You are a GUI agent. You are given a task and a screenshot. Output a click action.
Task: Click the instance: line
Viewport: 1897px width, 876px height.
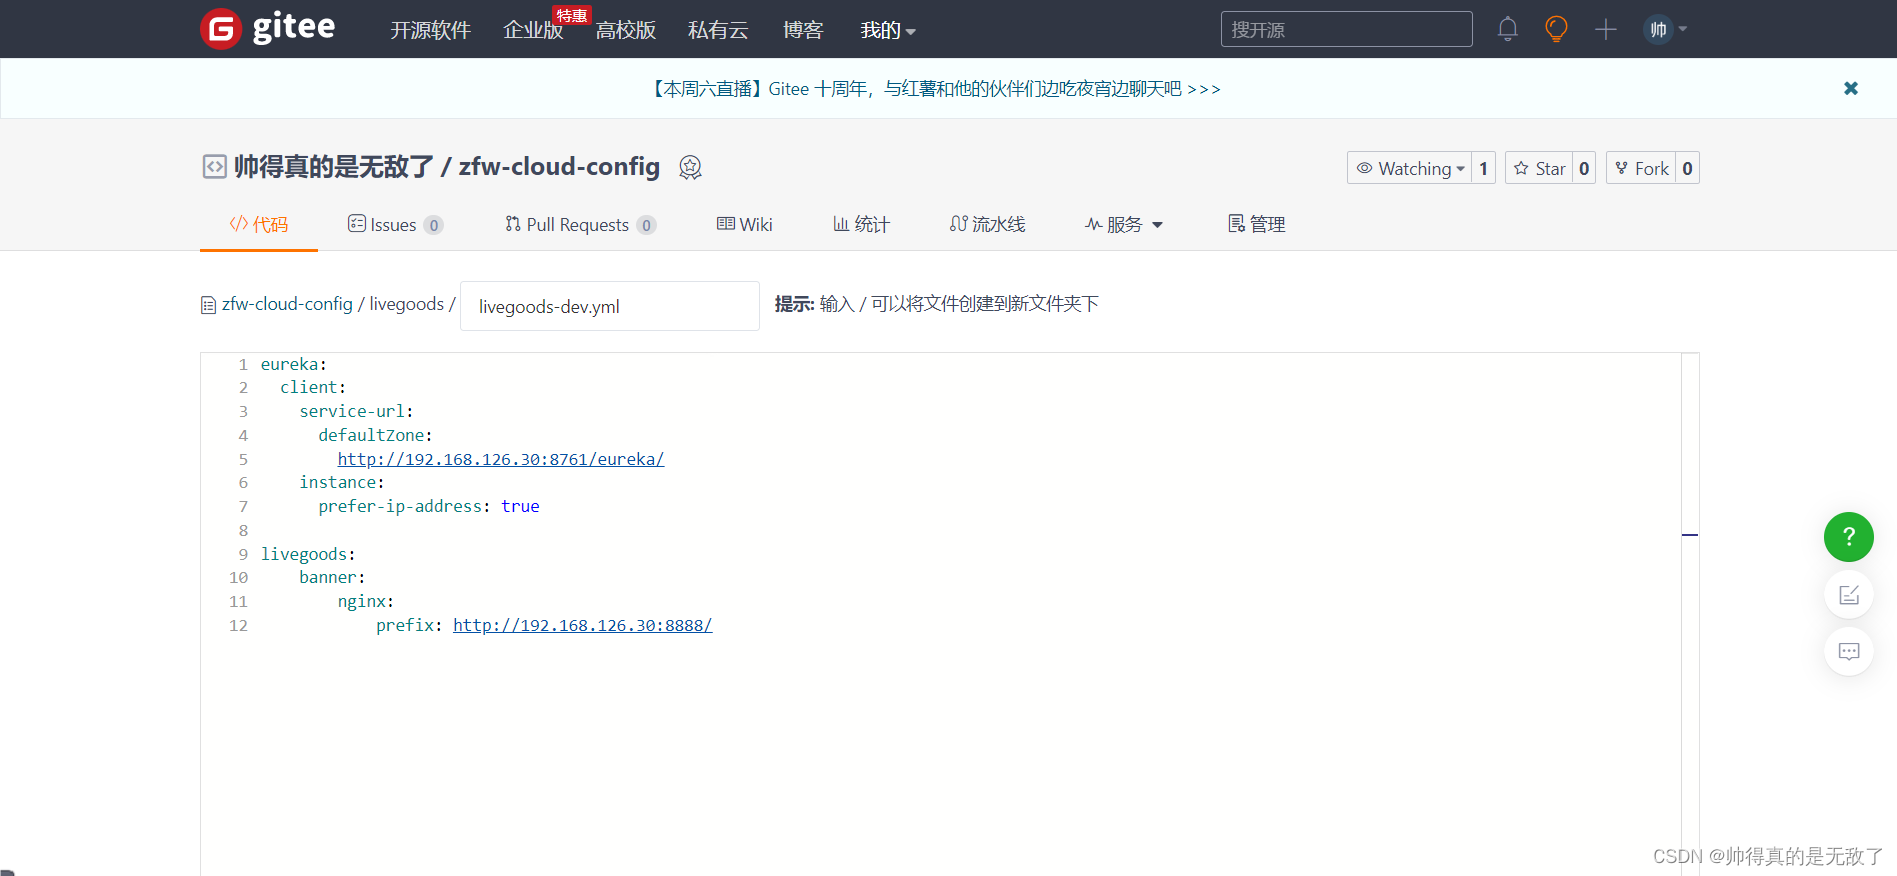[x=342, y=482]
